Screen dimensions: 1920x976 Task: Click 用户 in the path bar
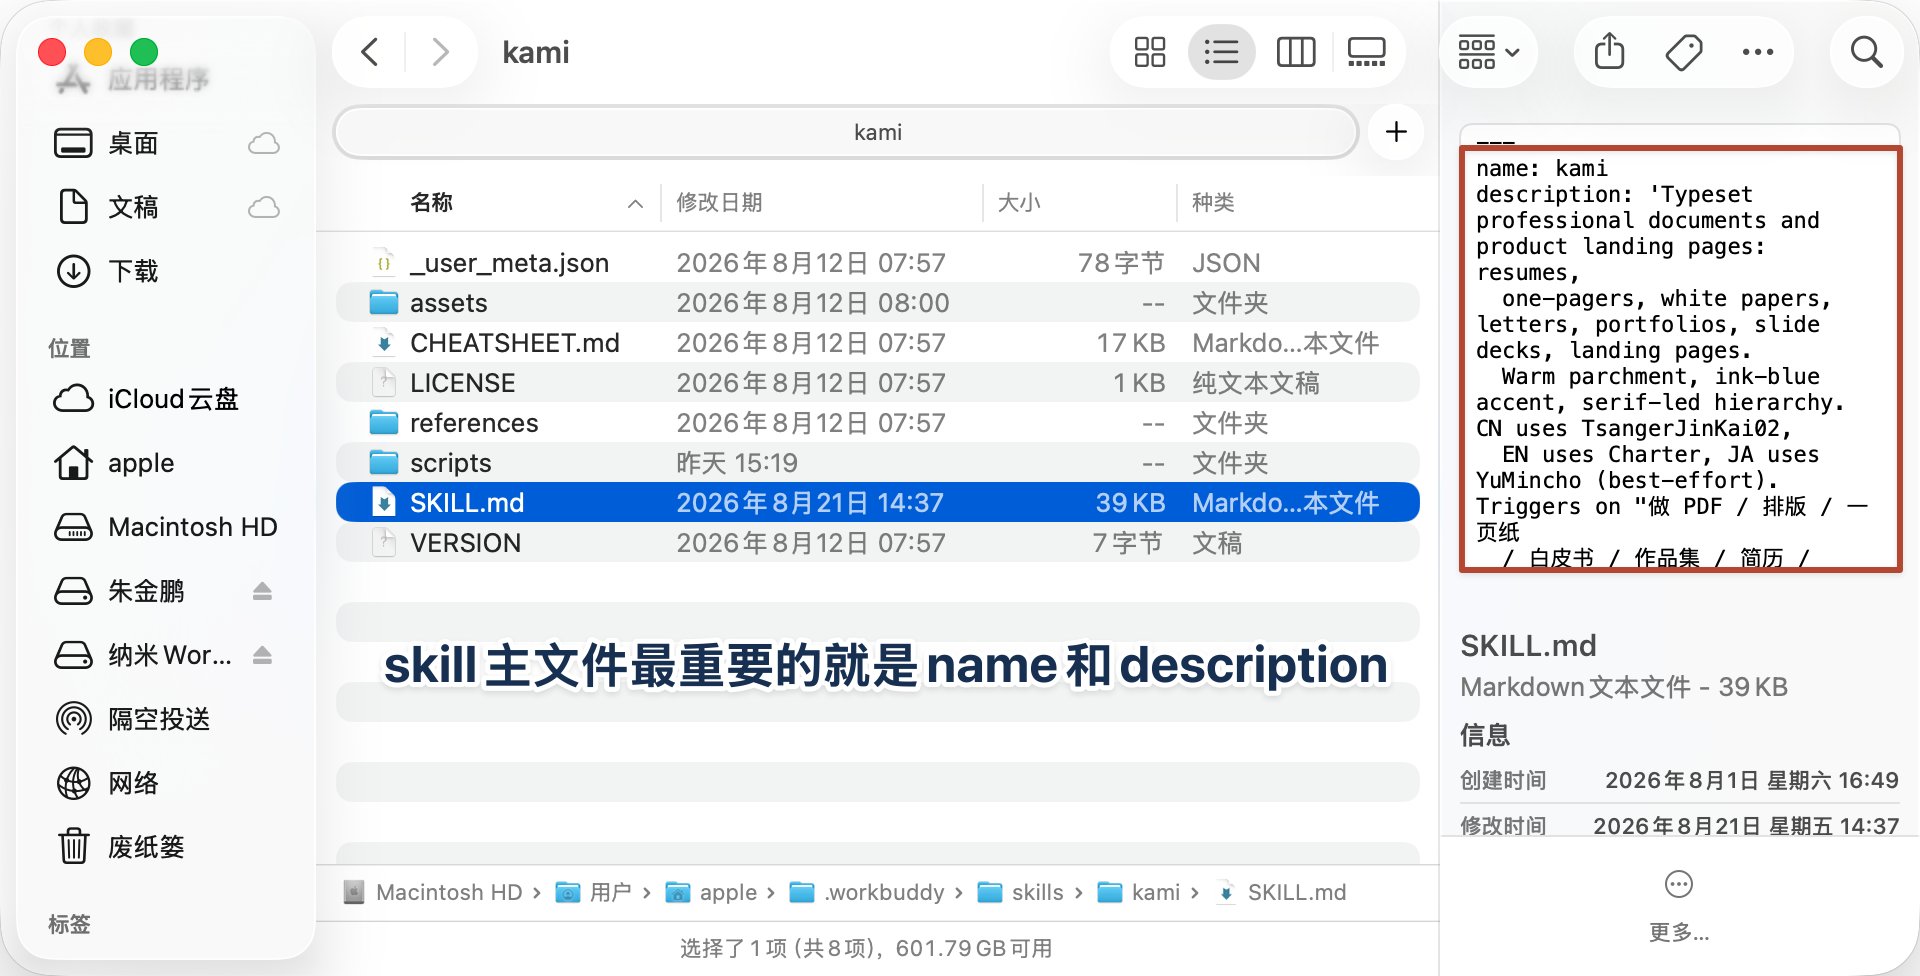(593, 892)
